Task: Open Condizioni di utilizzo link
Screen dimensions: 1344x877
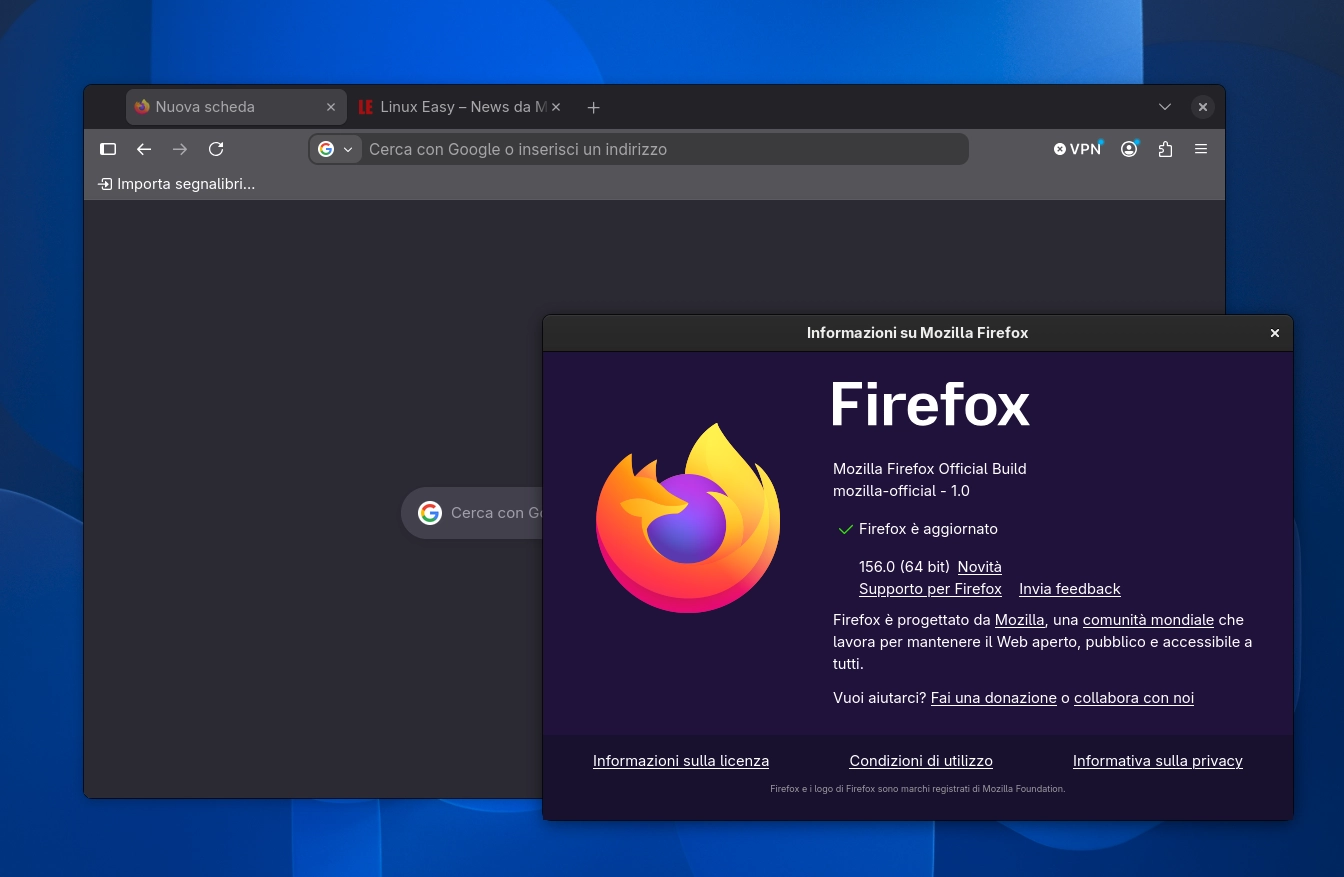Action: 921,761
